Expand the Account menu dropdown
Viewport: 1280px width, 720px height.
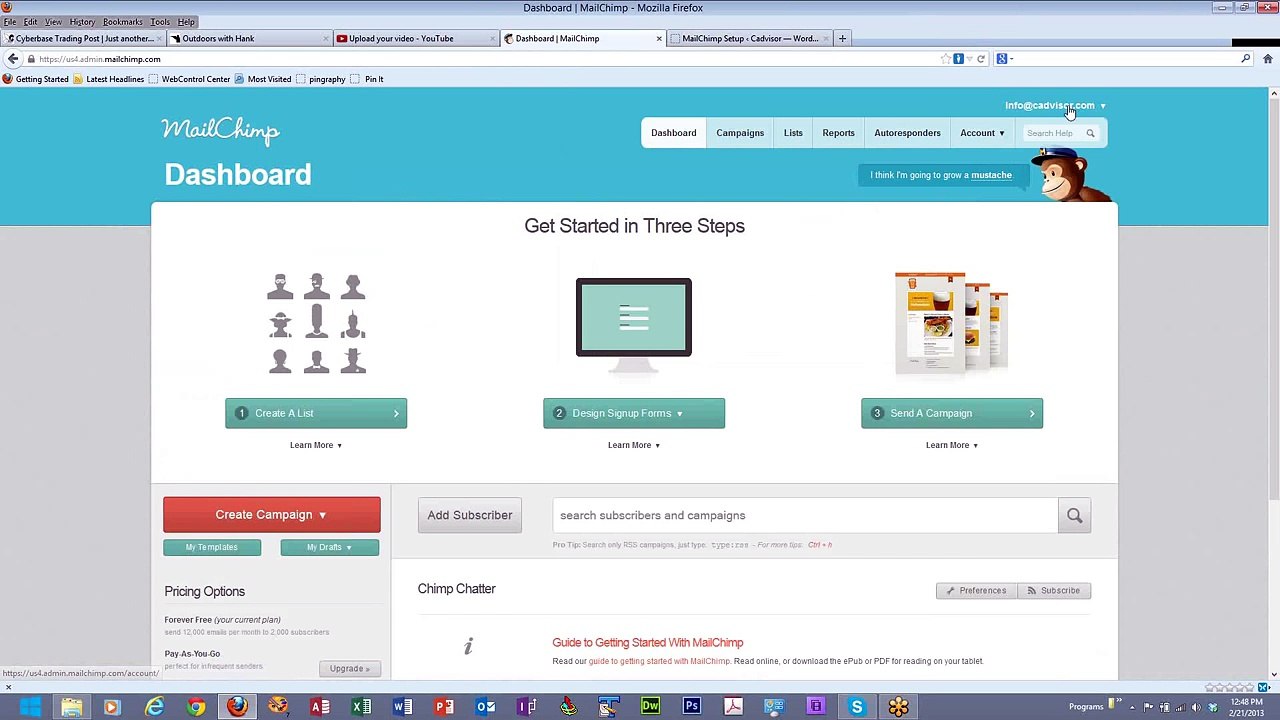982,133
